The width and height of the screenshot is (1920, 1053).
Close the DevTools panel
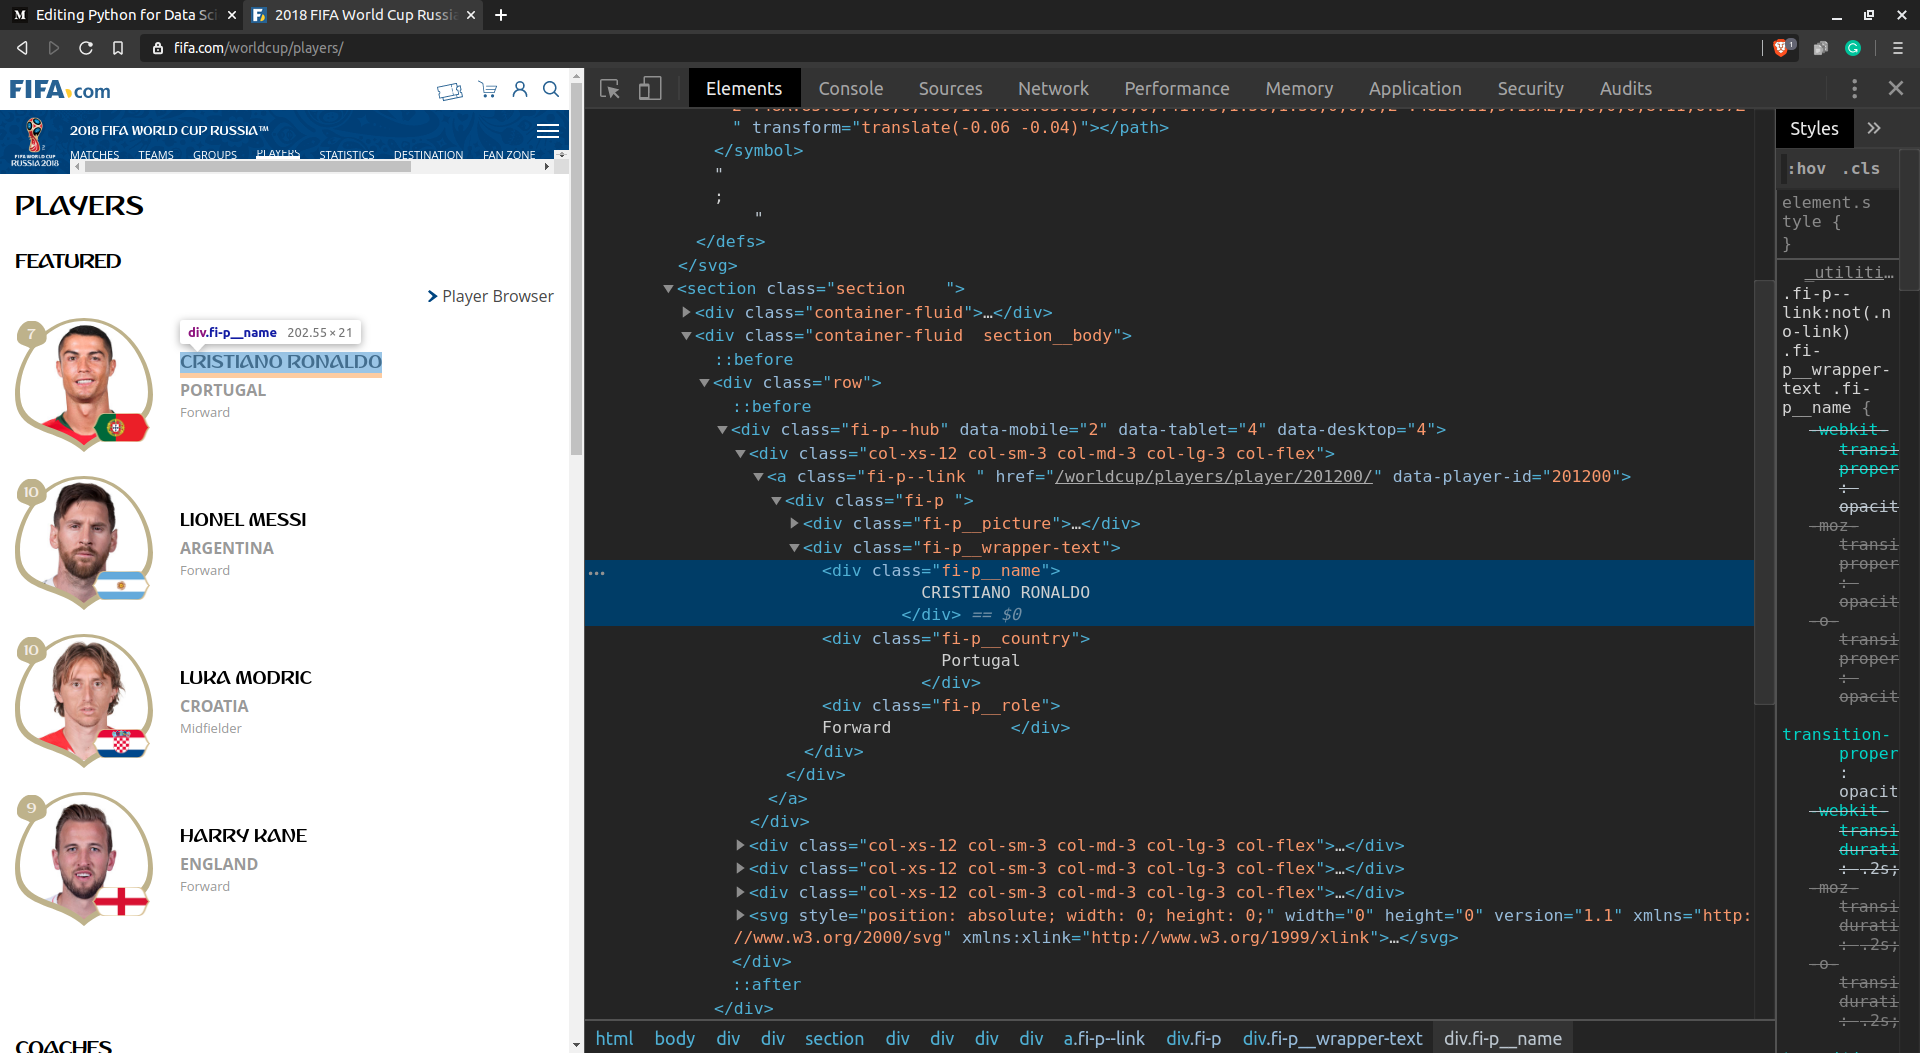(x=1895, y=88)
